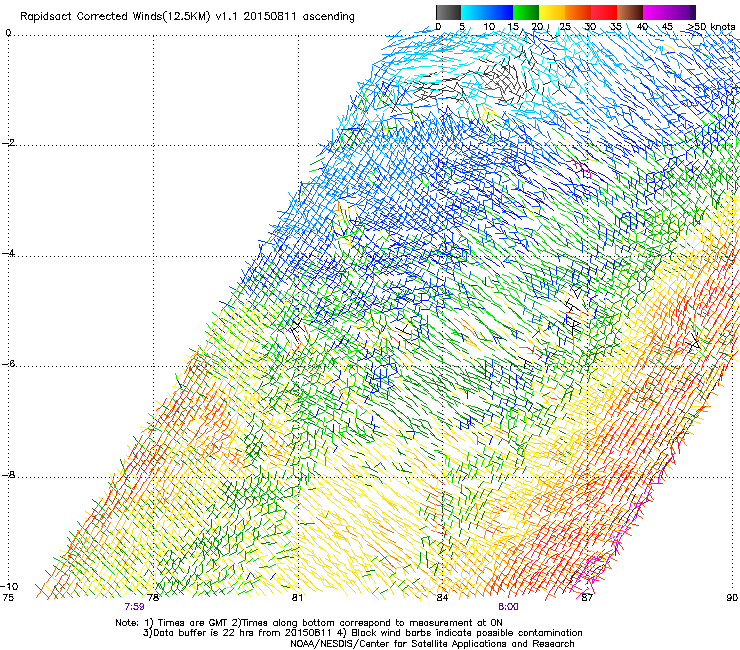Click the "87" longitude axis label
This screenshot has height=650, width=740.
[x=587, y=598]
